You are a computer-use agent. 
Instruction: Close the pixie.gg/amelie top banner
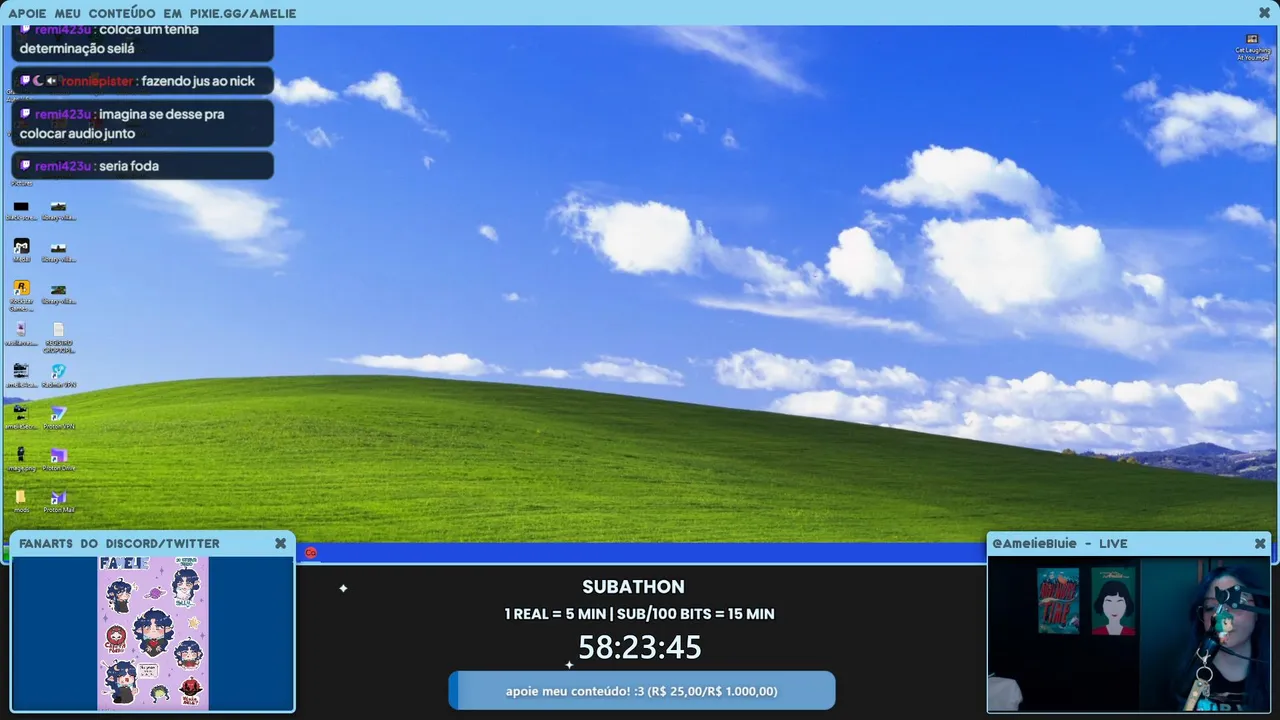click(x=1264, y=13)
